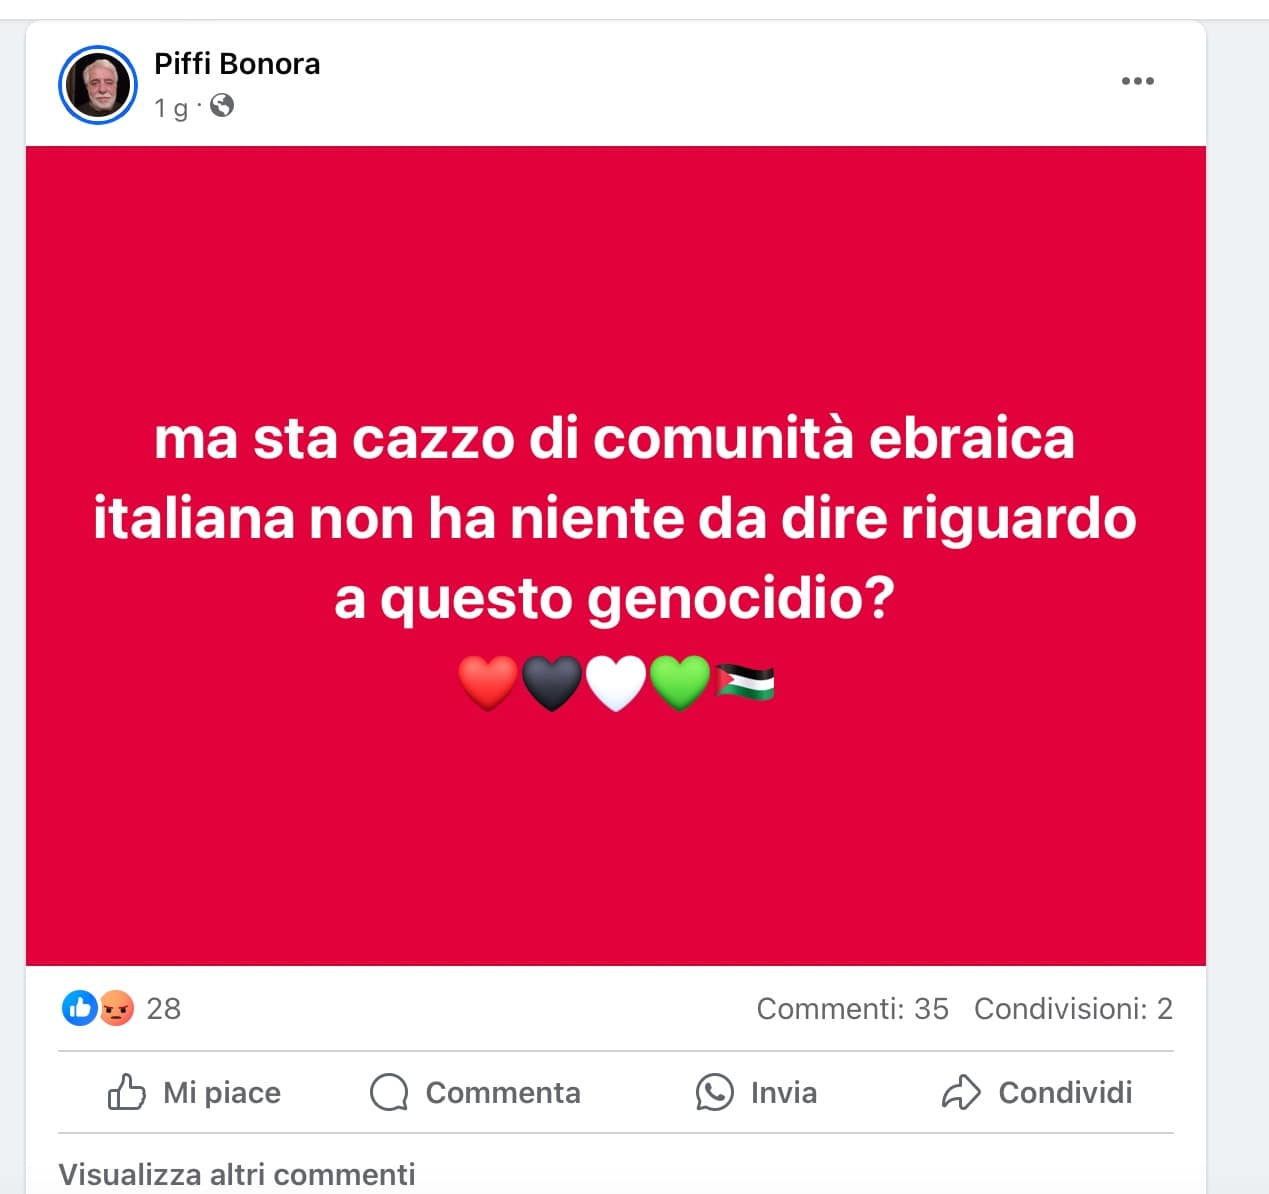Screen dimensions: 1269x1194
Task: Send the post via Invia button
Action: coord(756,1092)
